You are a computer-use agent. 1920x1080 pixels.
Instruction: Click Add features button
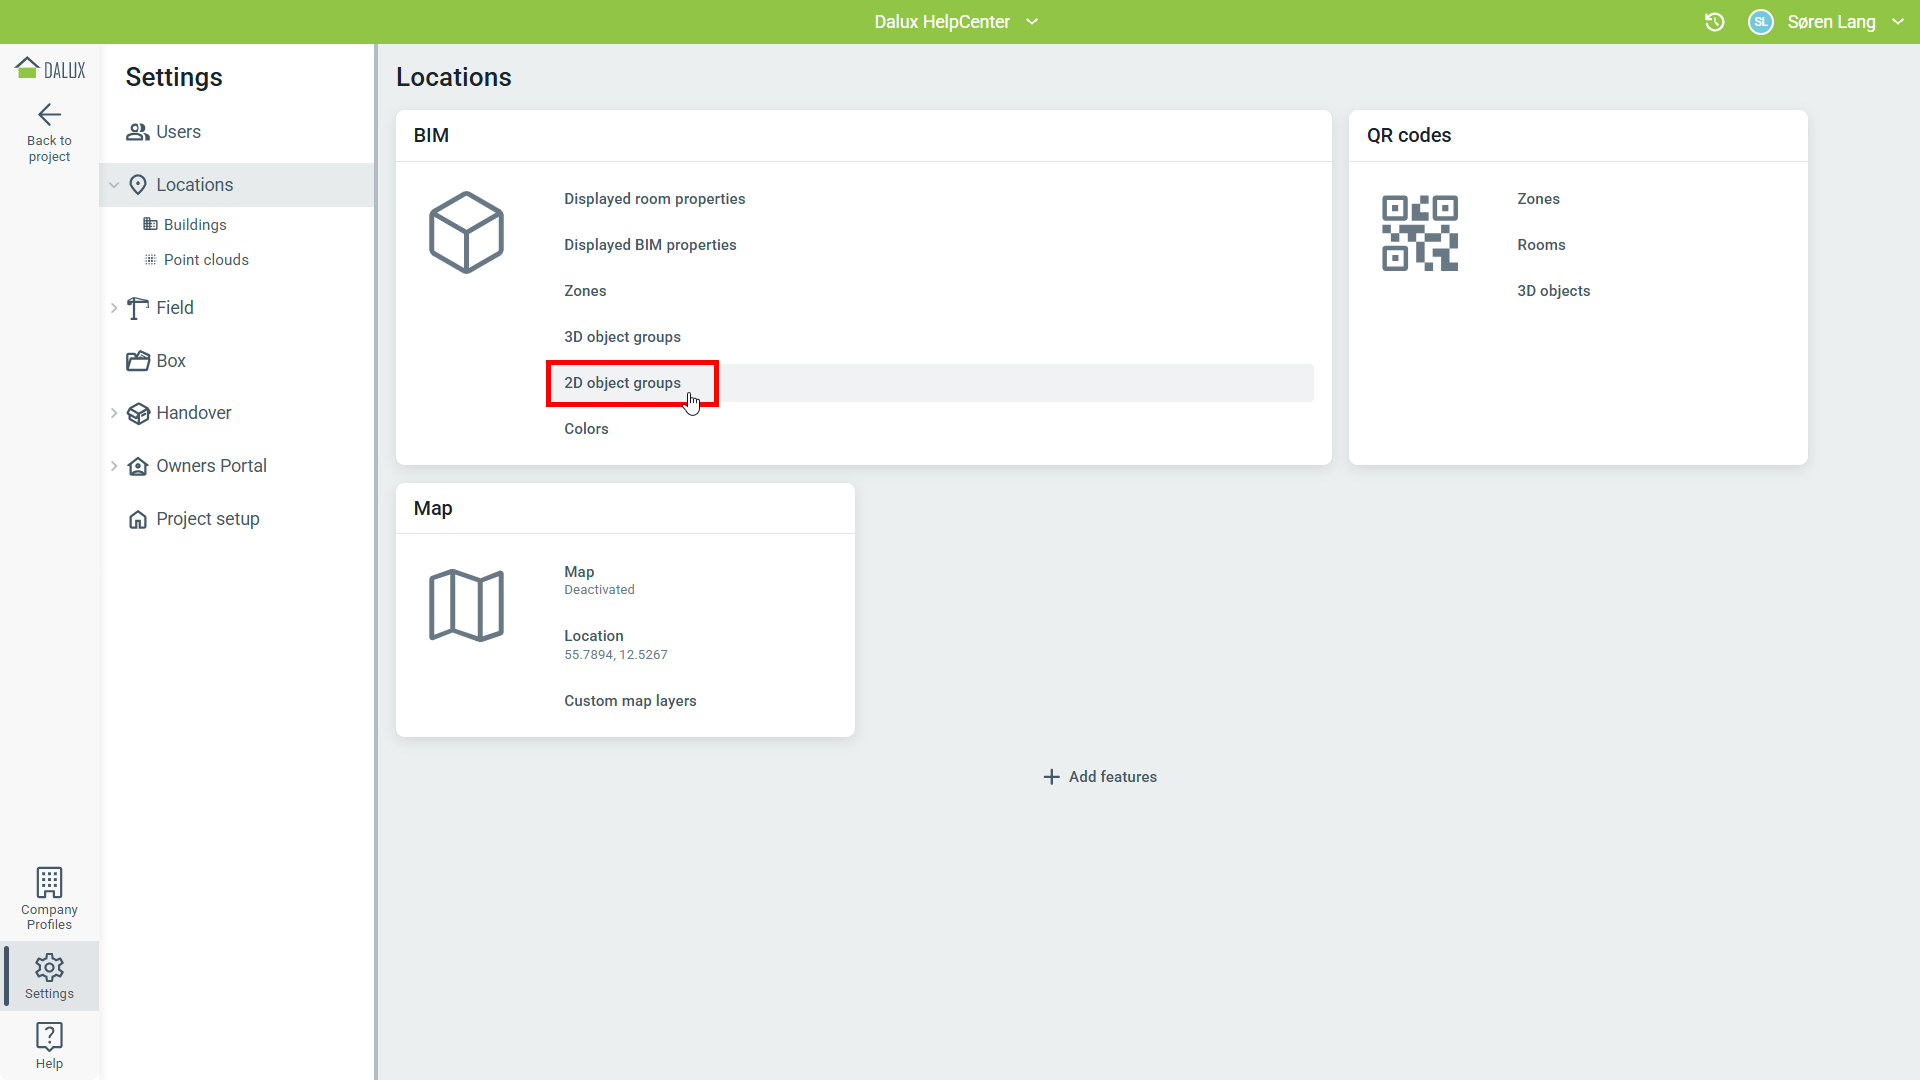pos(1100,777)
